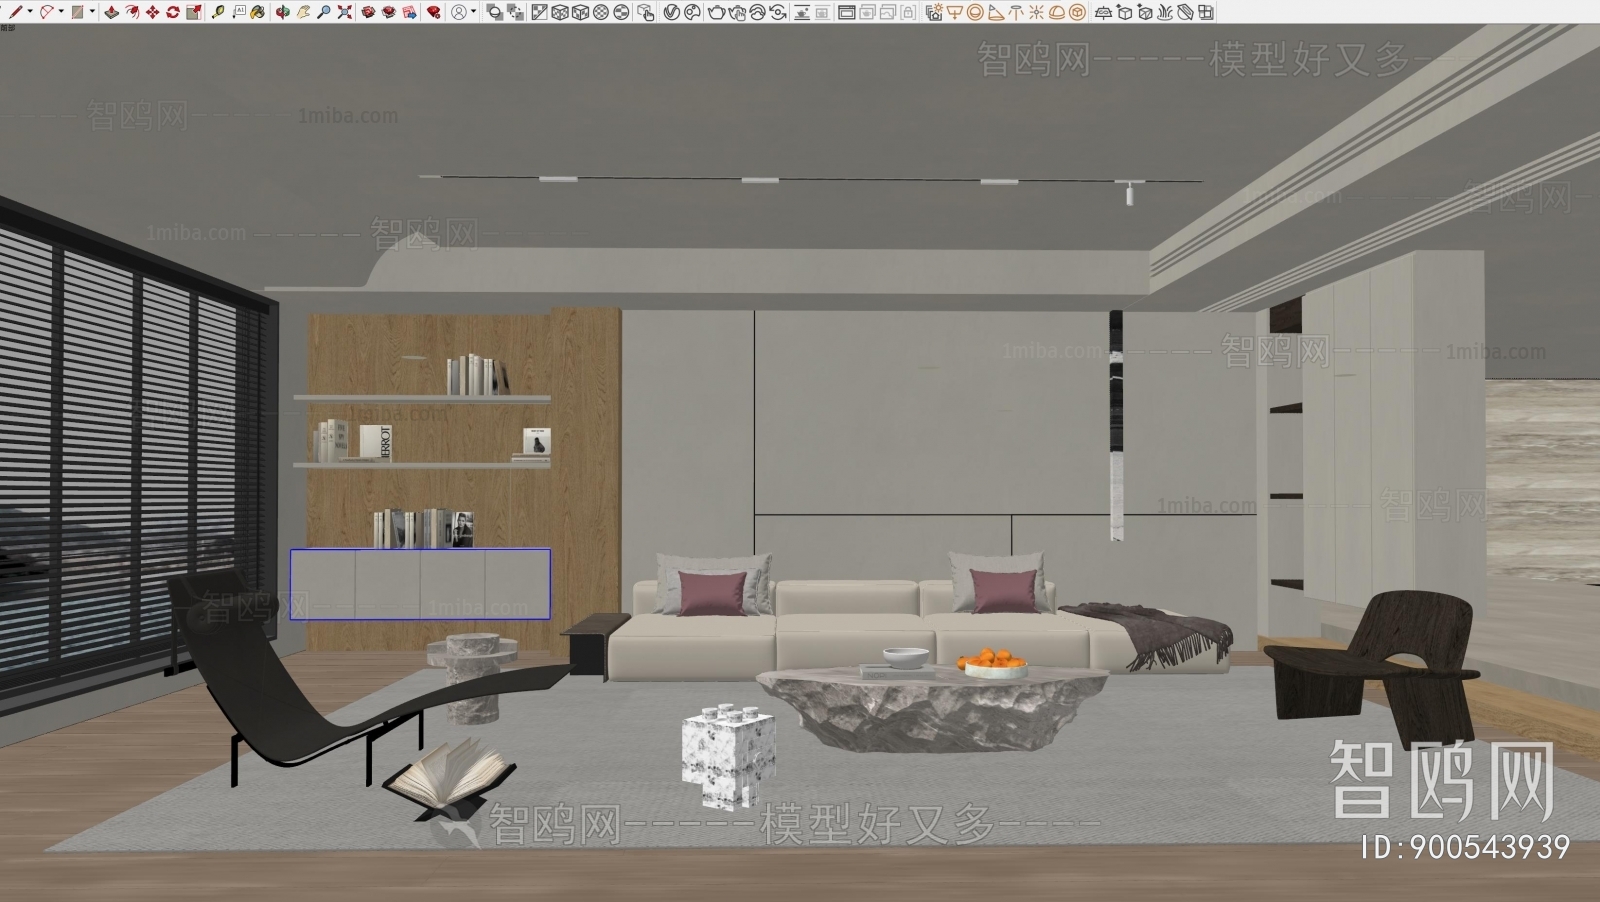This screenshot has width=1600, height=902.
Task: Start V-Ray interactive render
Action: pos(737,12)
